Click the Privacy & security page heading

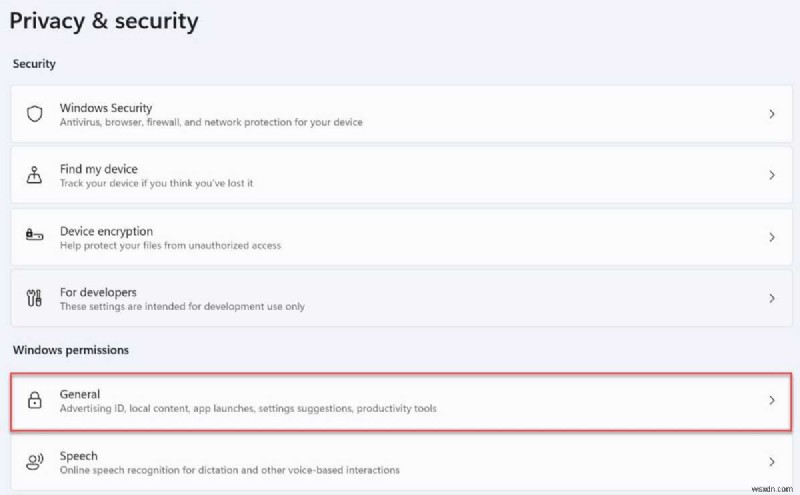point(104,21)
